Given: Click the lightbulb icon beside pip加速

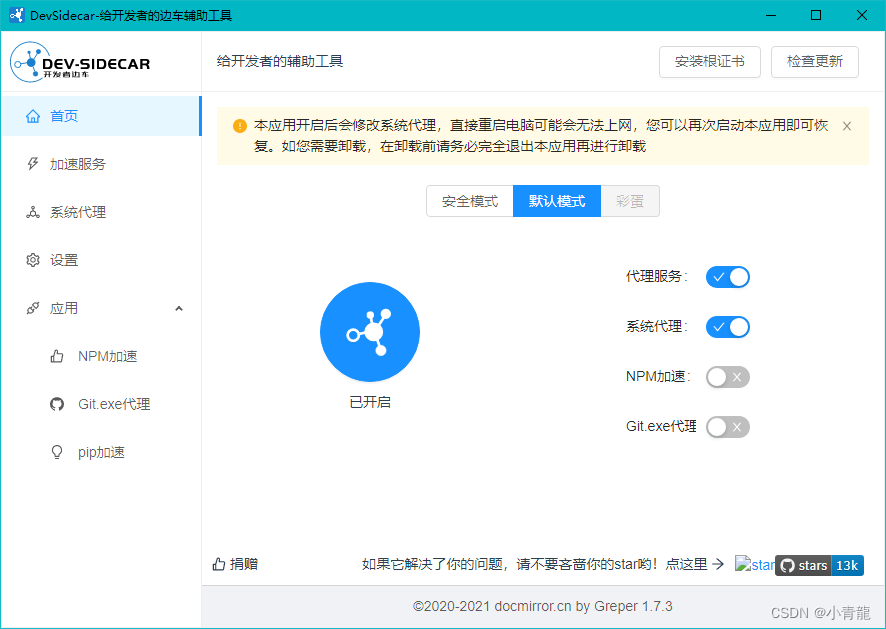Looking at the screenshot, I should [57, 452].
